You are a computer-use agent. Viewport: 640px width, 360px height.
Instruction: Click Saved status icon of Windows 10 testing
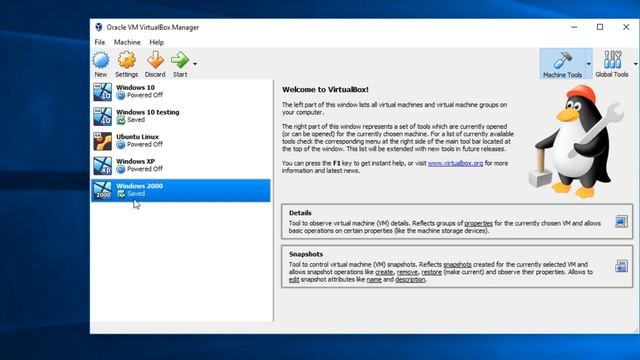coord(120,120)
